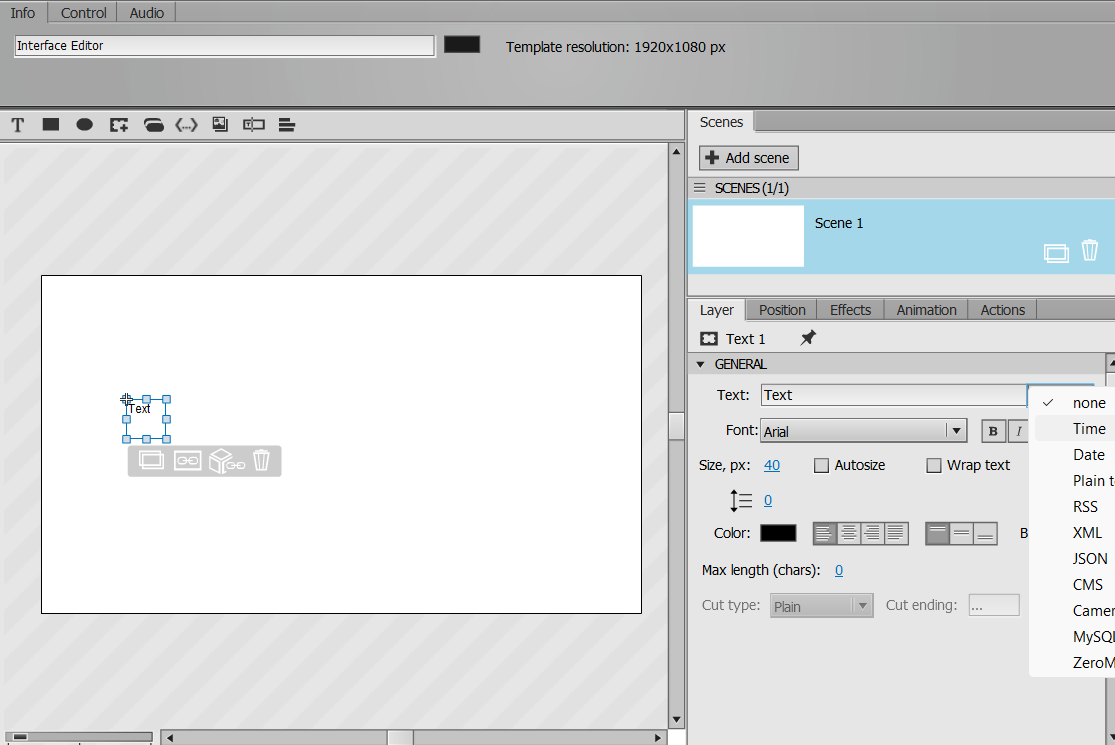The height and width of the screenshot is (745, 1115).
Task: Open the Scenes tab
Action: pos(721,122)
